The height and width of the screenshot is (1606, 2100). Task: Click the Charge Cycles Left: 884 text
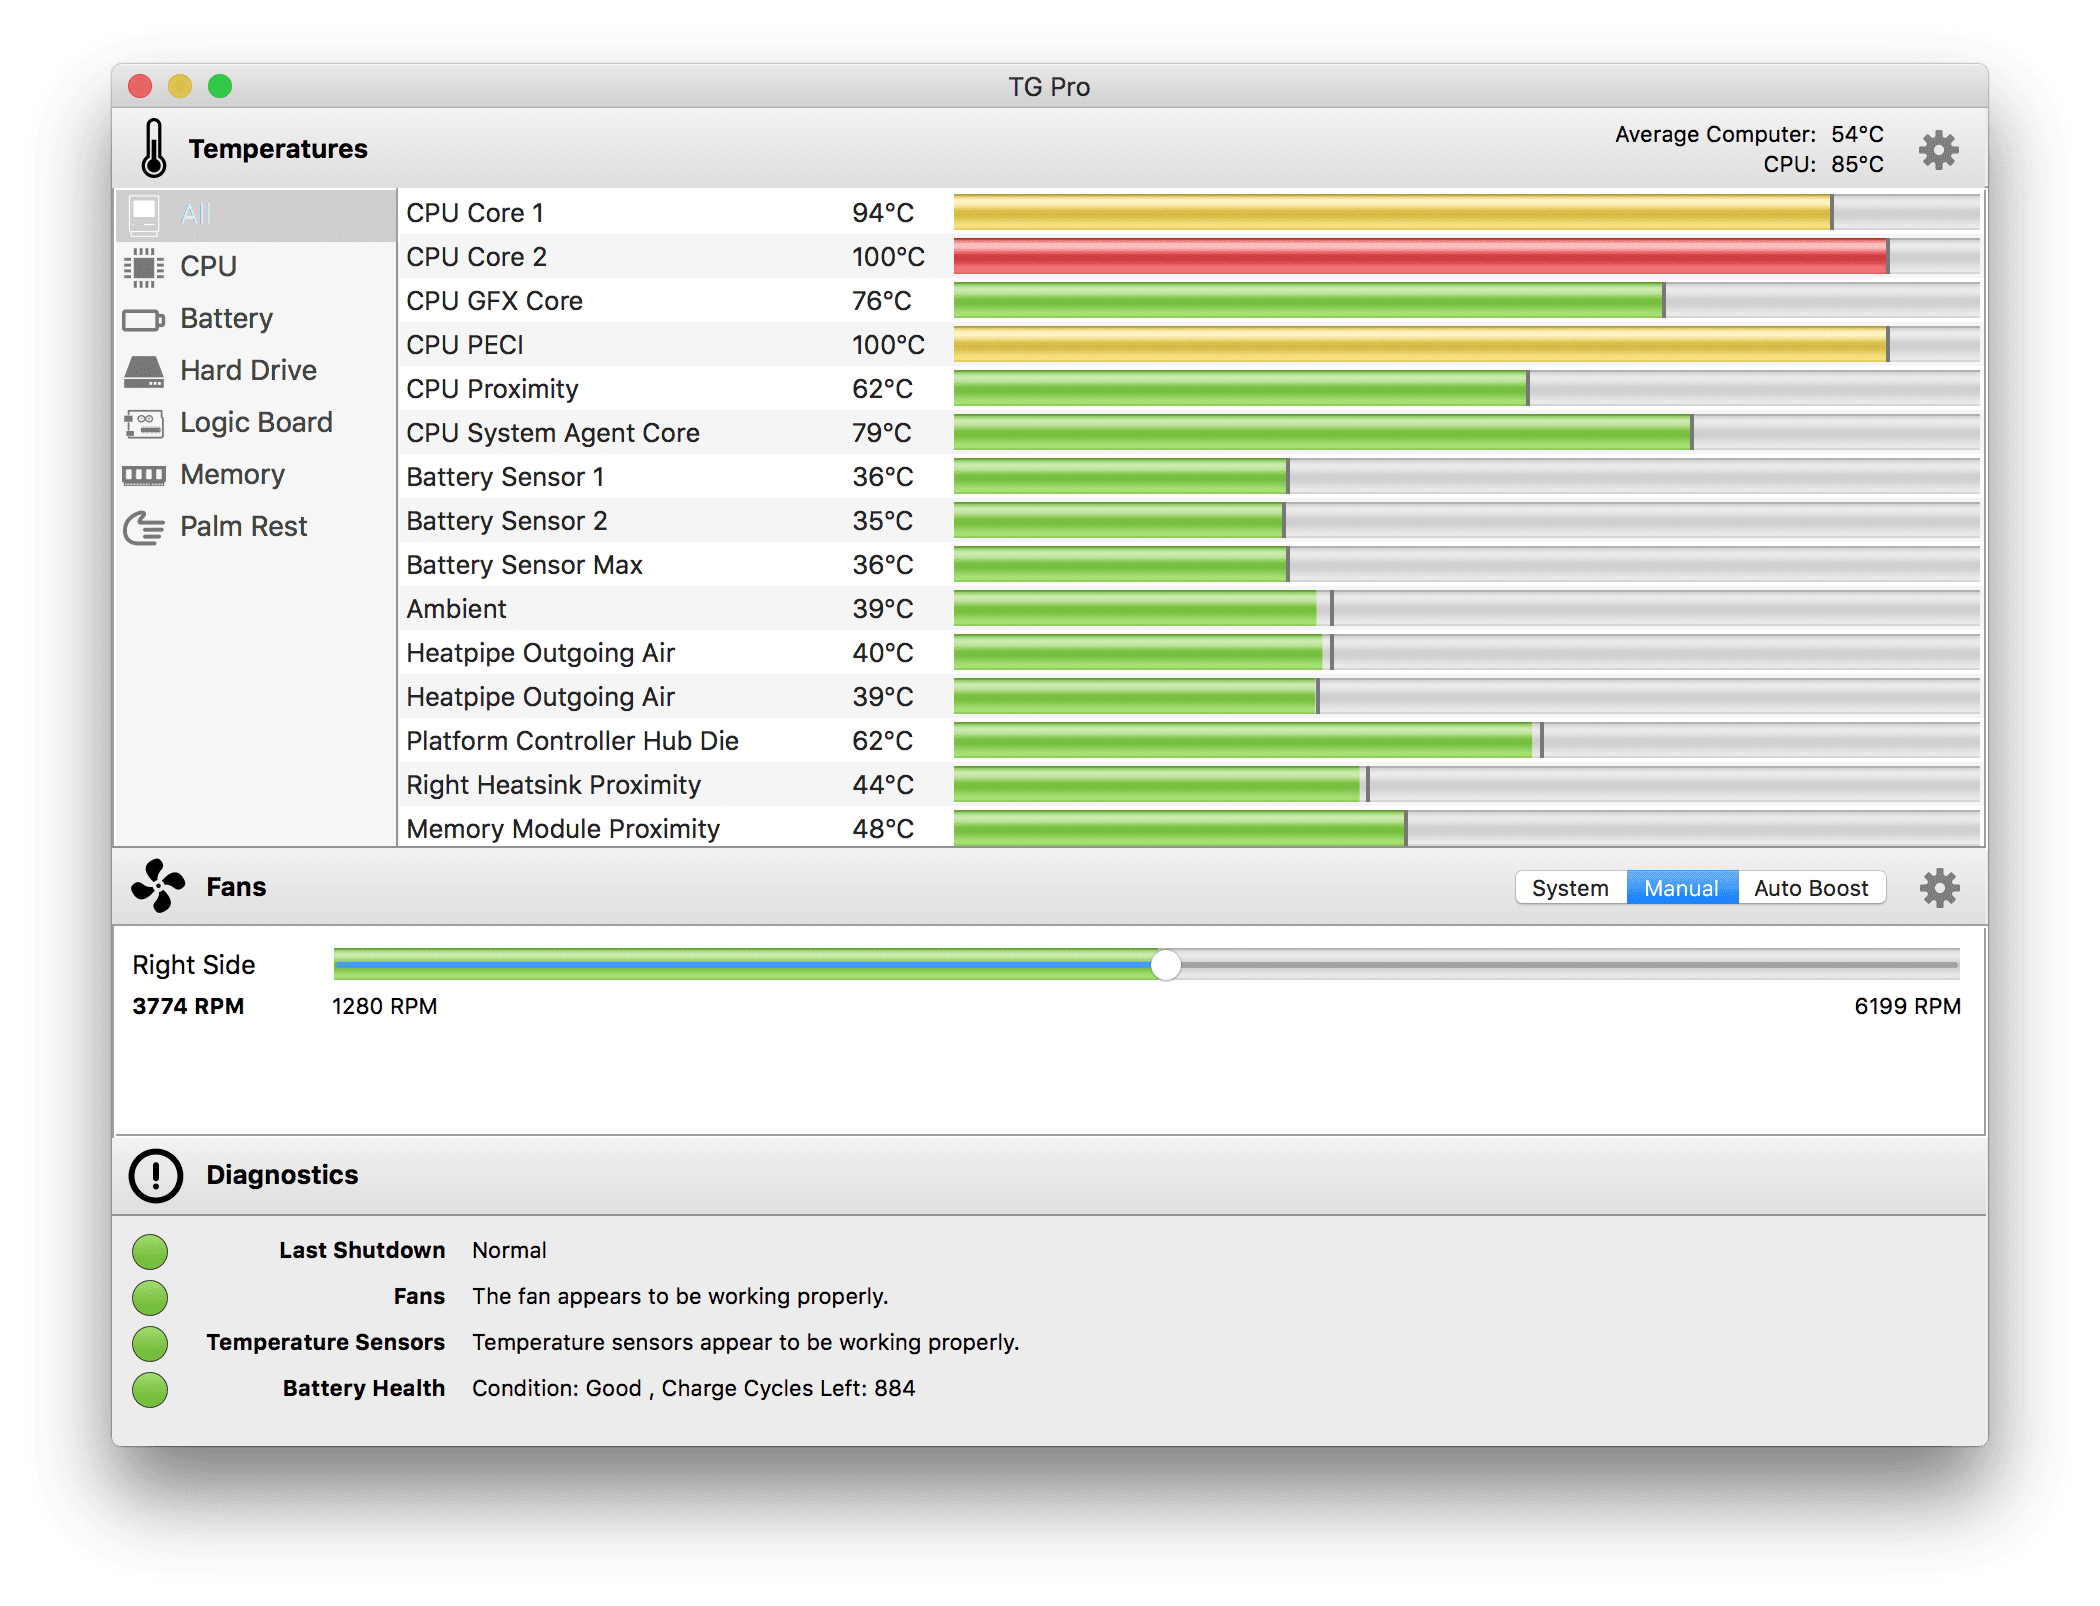point(788,1388)
